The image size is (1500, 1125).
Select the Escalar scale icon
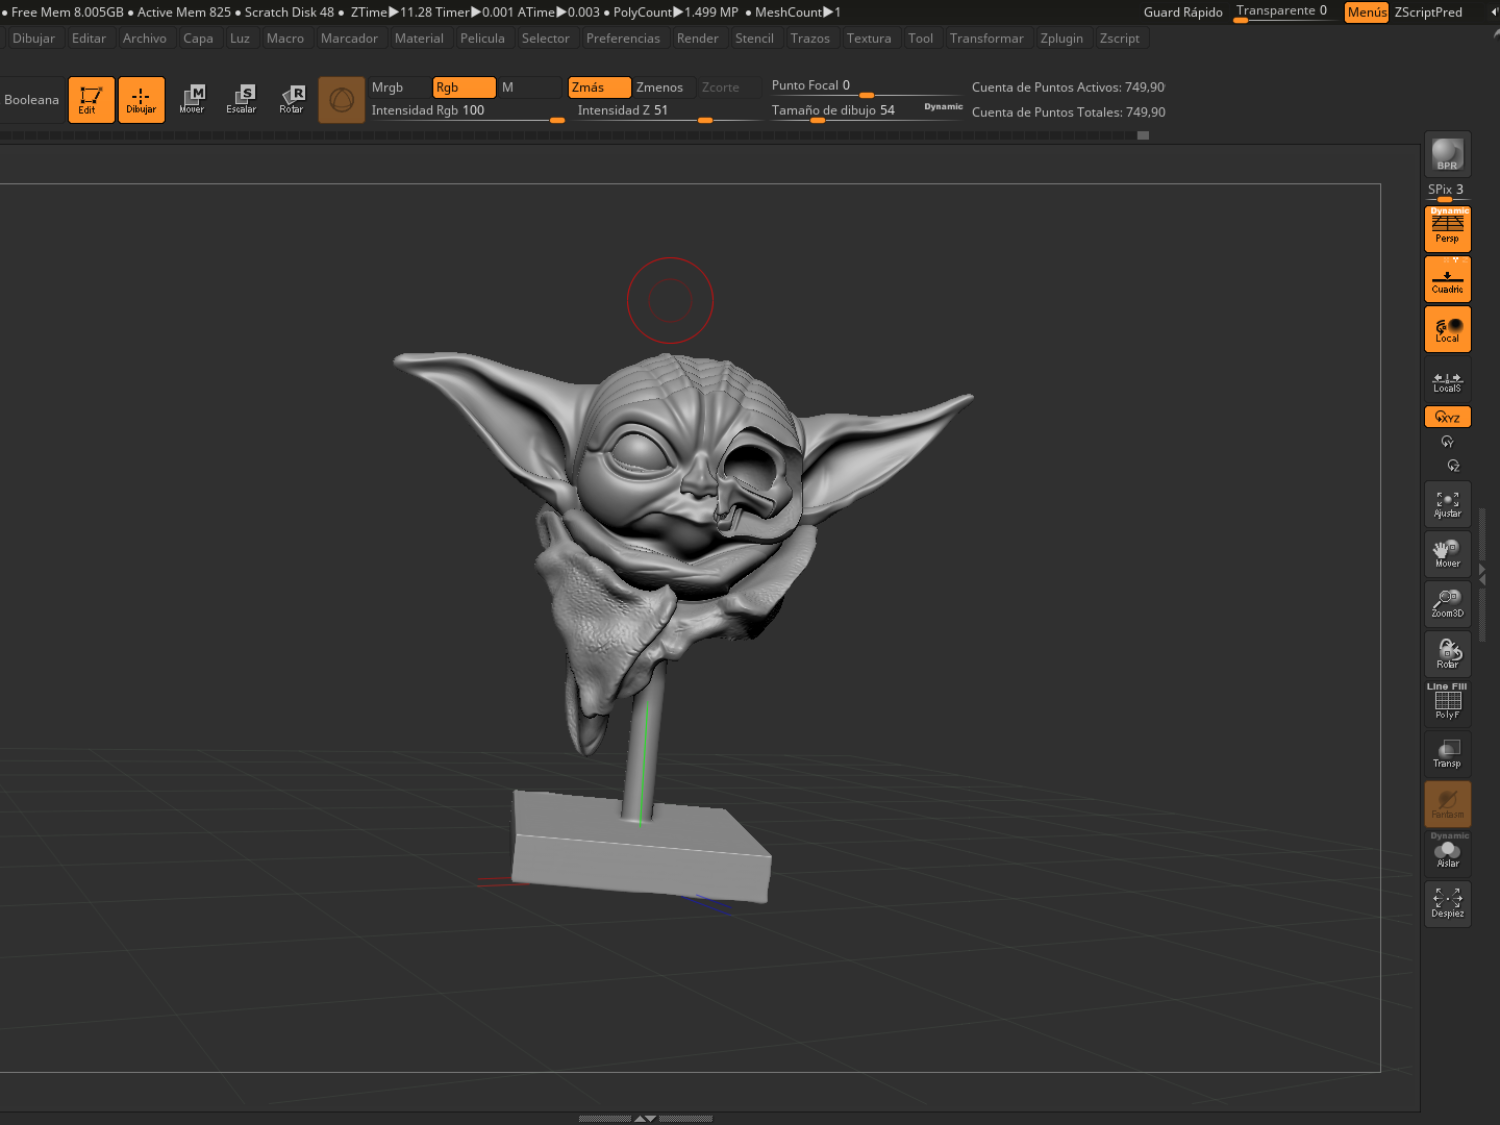[x=241, y=99]
